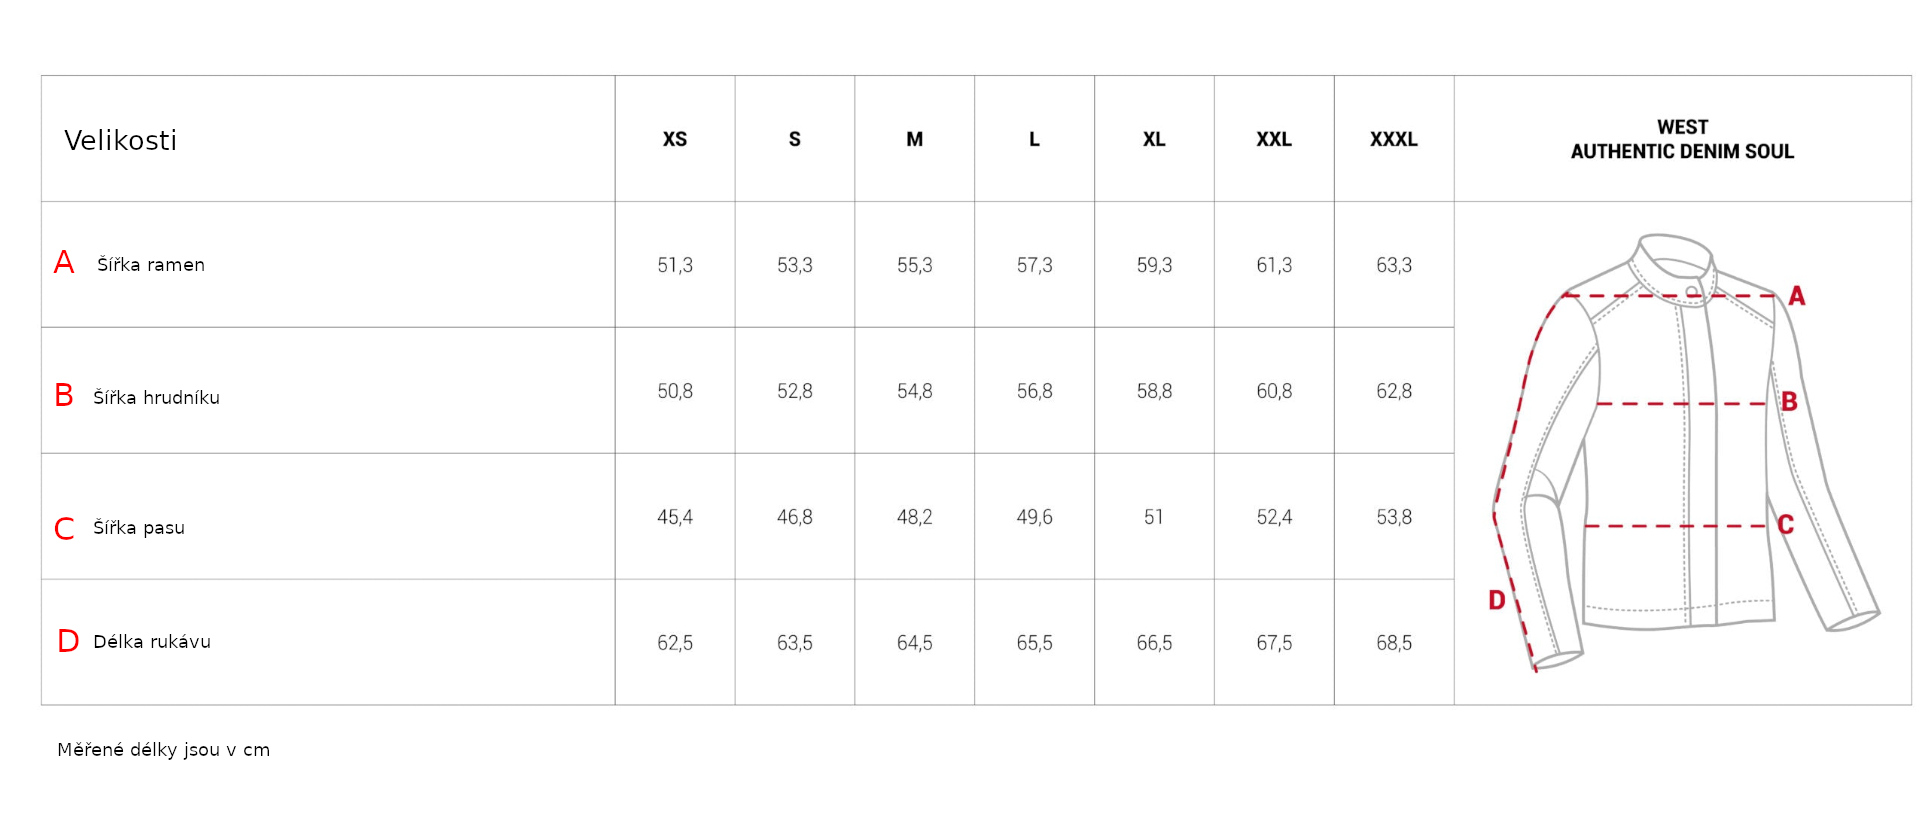This screenshot has width=1920, height=840.
Task: Click shoulder width value 57,3 for L
Action: (x=1034, y=265)
